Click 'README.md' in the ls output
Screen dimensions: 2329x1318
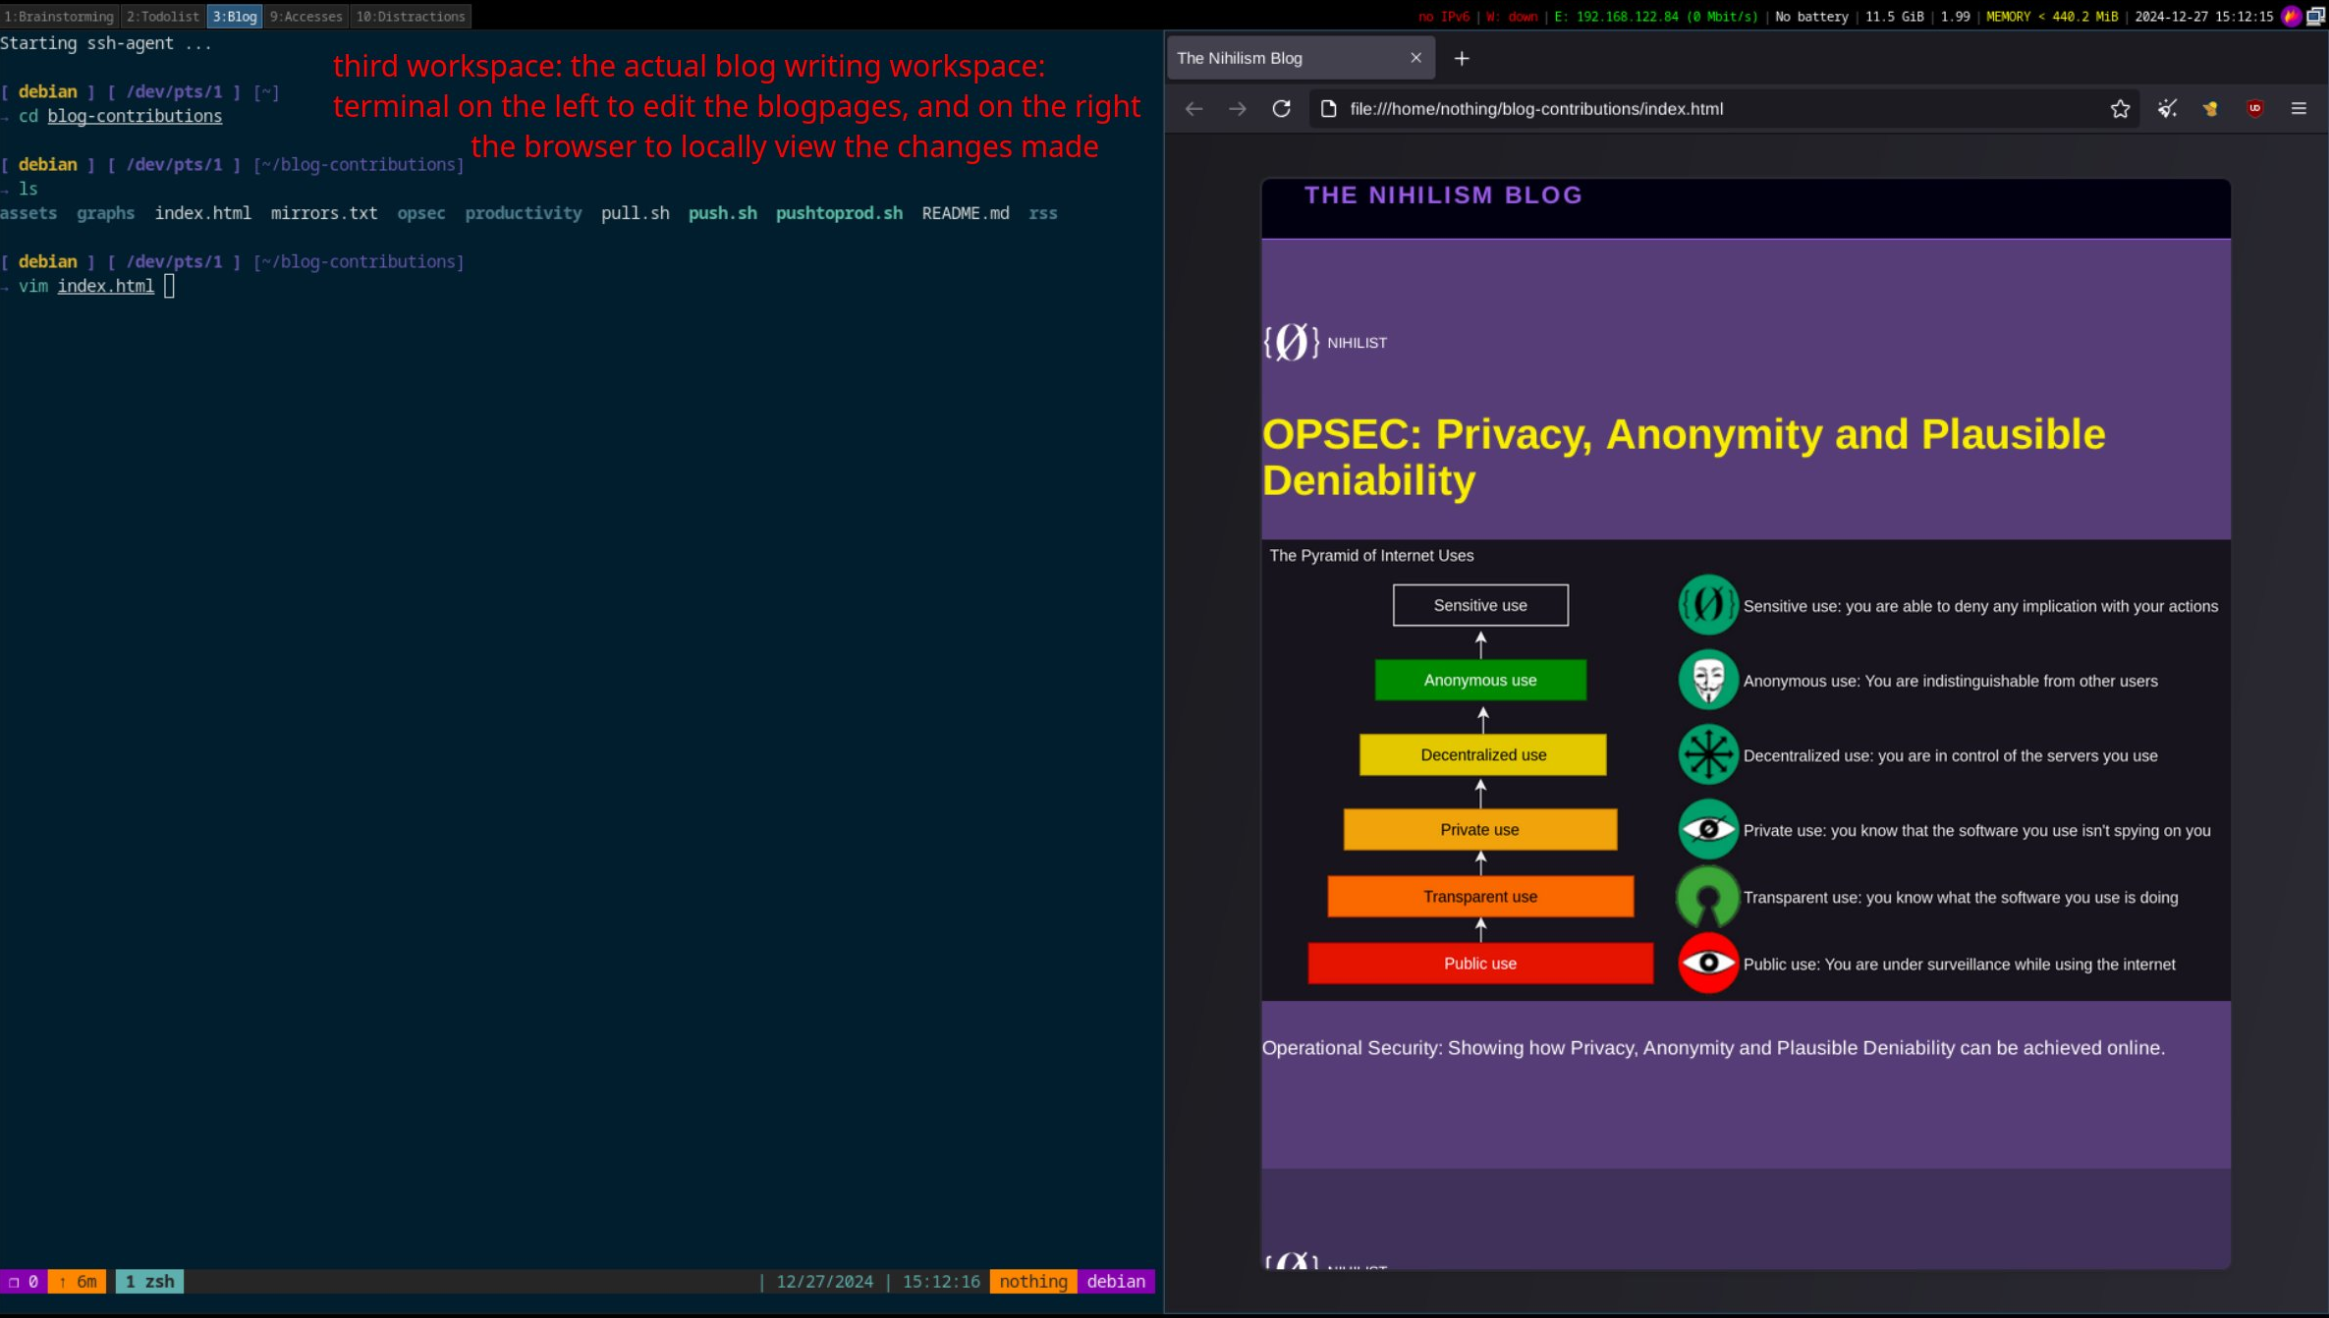(x=965, y=213)
